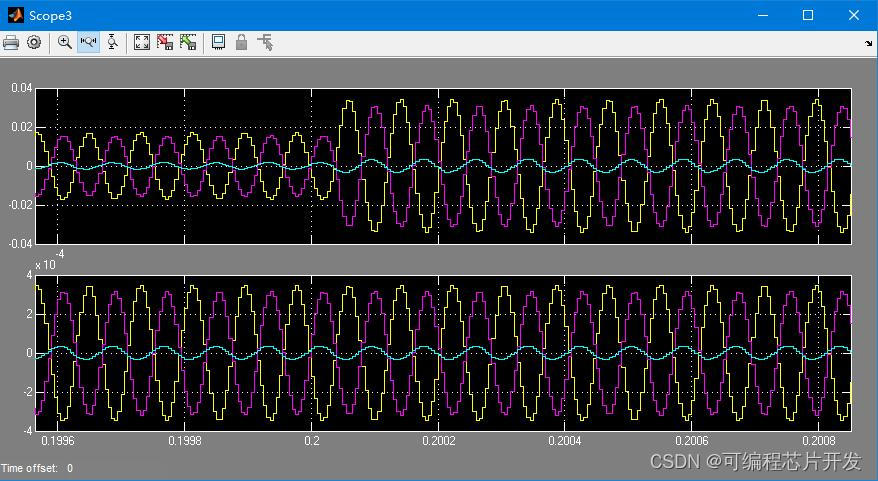Open the signal selection tool

point(265,43)
